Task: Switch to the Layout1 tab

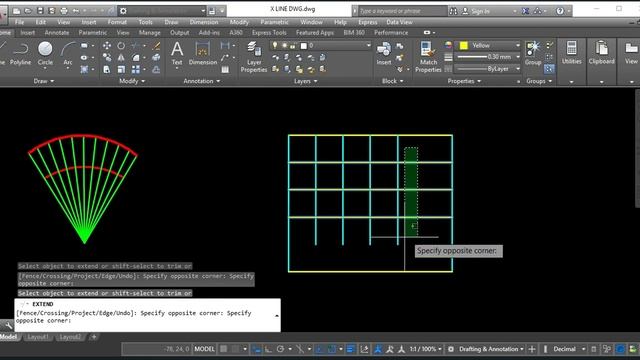Action: (x=38, y=337)
